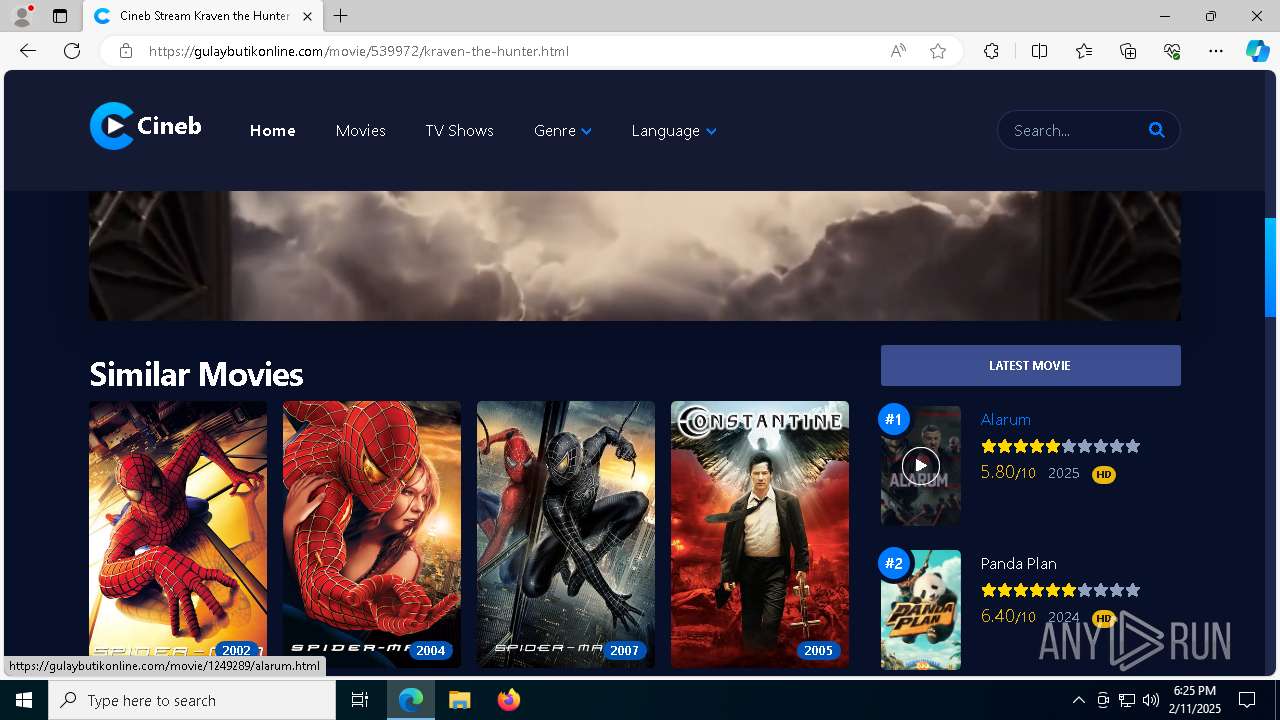Screen dimensions: 1280x720
Task: Open Spider-Man 2 2004 poster
Action: [372, 534]
